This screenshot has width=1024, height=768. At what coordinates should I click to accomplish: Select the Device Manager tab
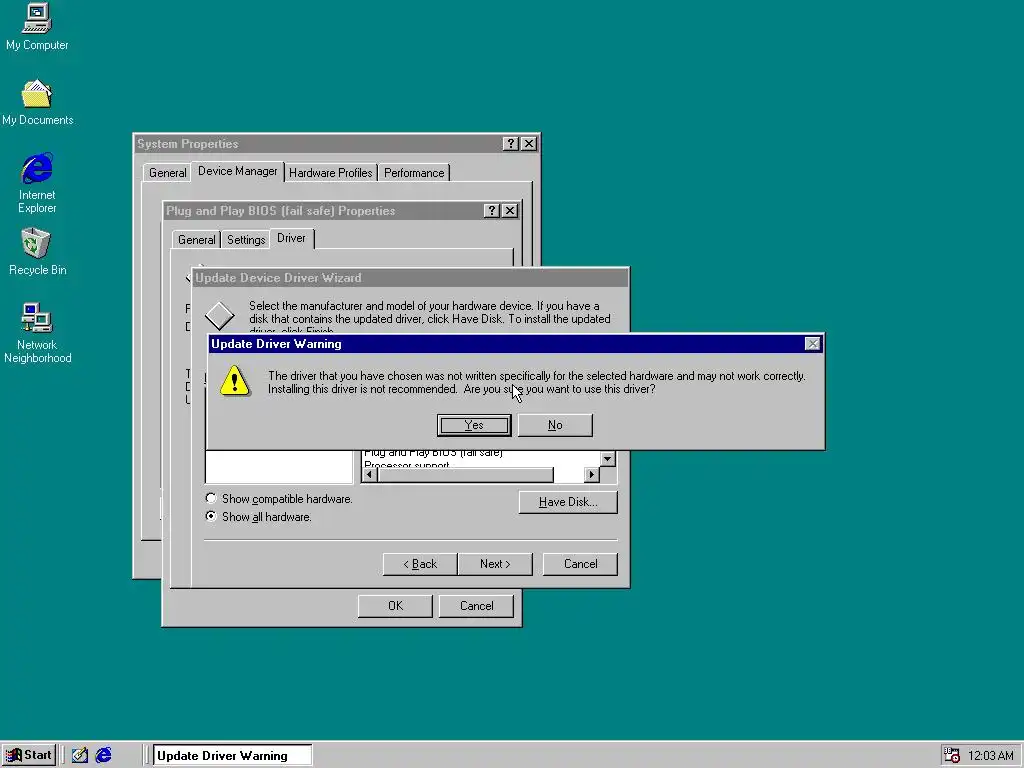coord(238,171)
